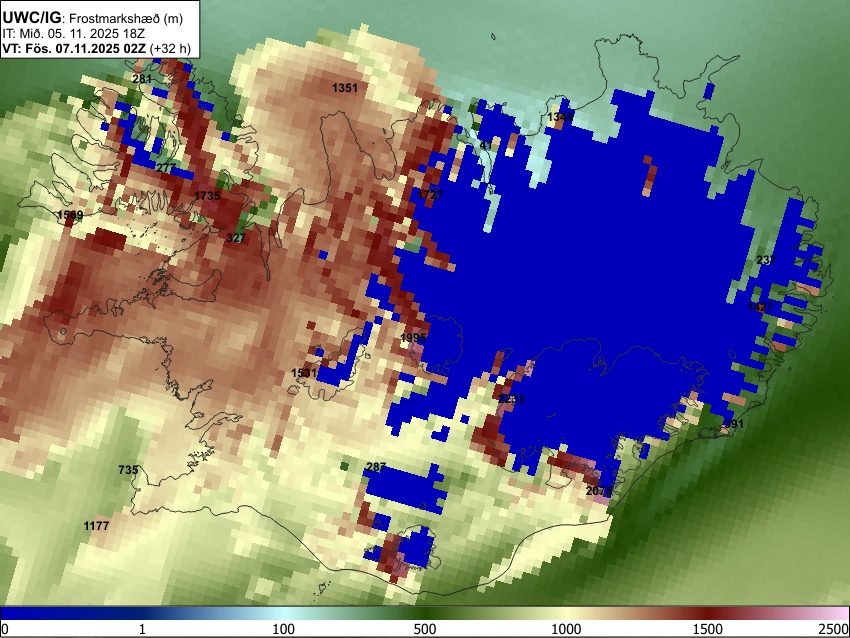Click the map value 237

click(x=766, y=260)
